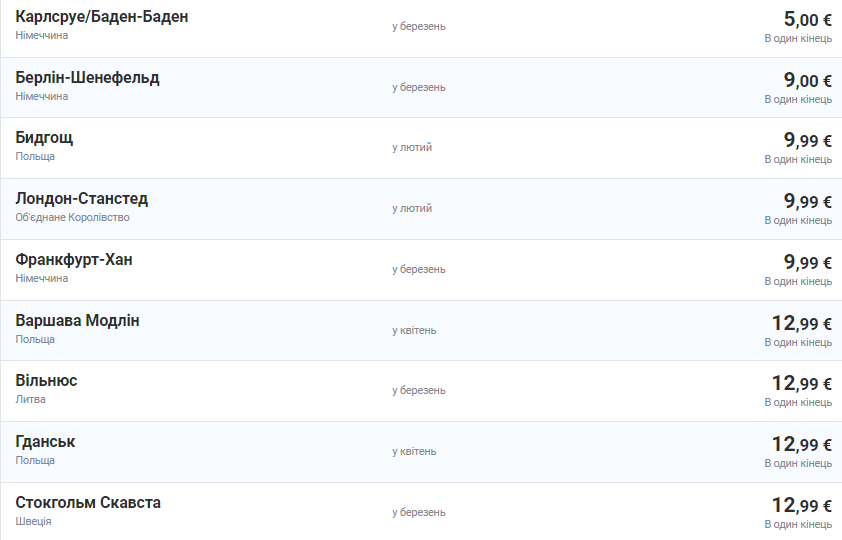Click the Швеція country label
The height and width of the screenshot is (540, 842).
click(34, 521)
